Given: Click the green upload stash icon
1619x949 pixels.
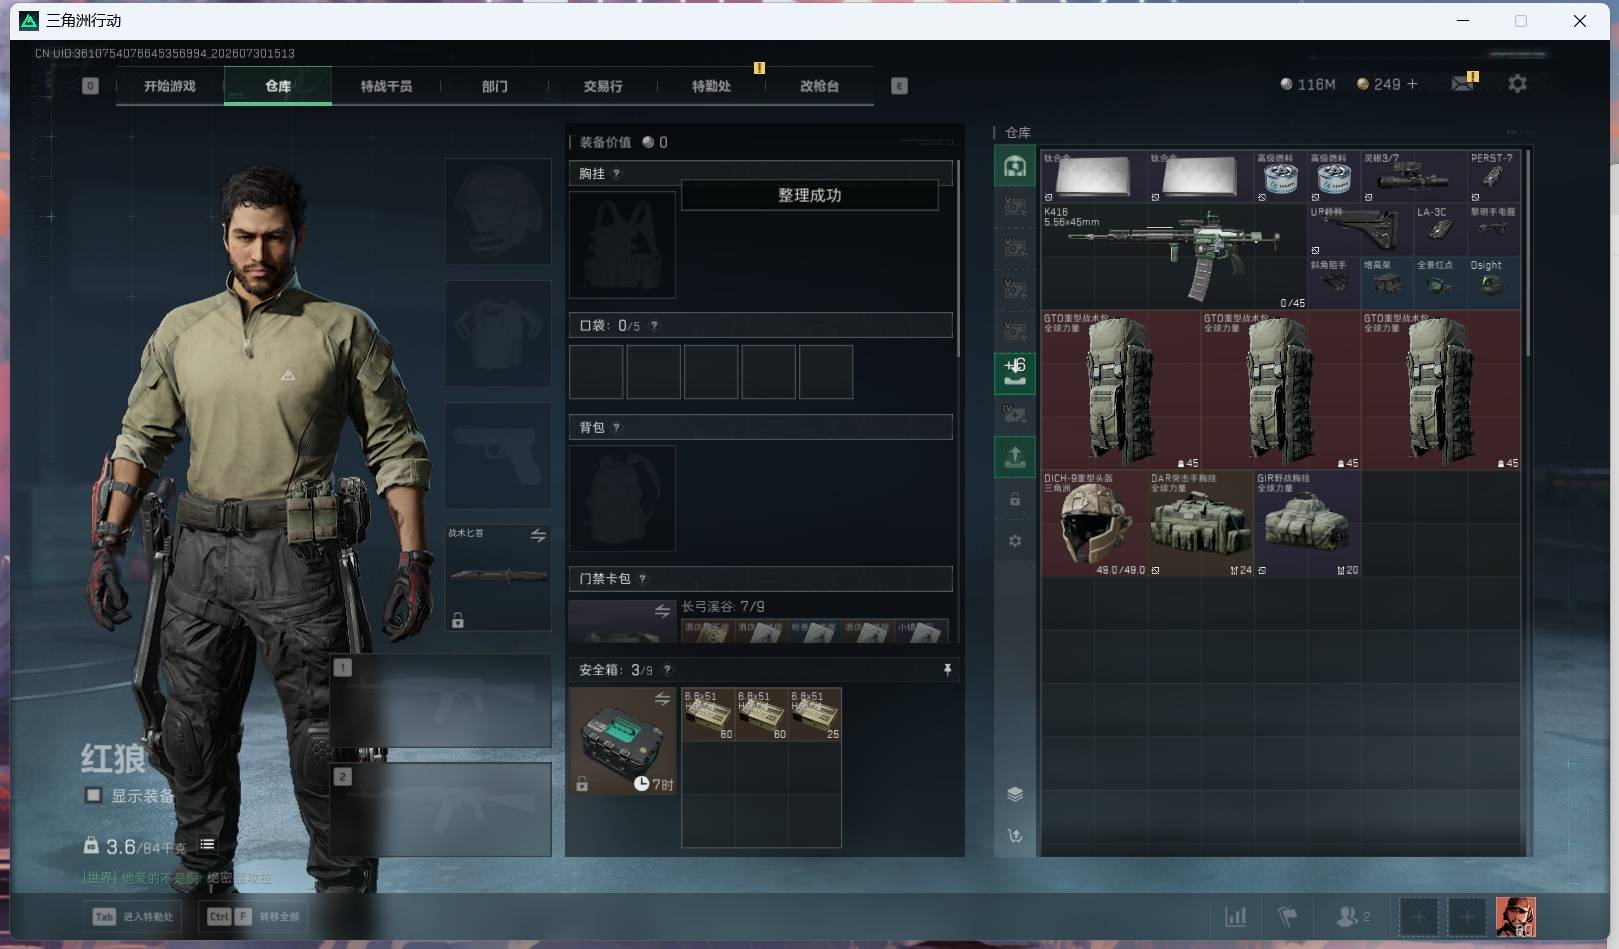Looking at the screenshot, I should [1015, 457].
